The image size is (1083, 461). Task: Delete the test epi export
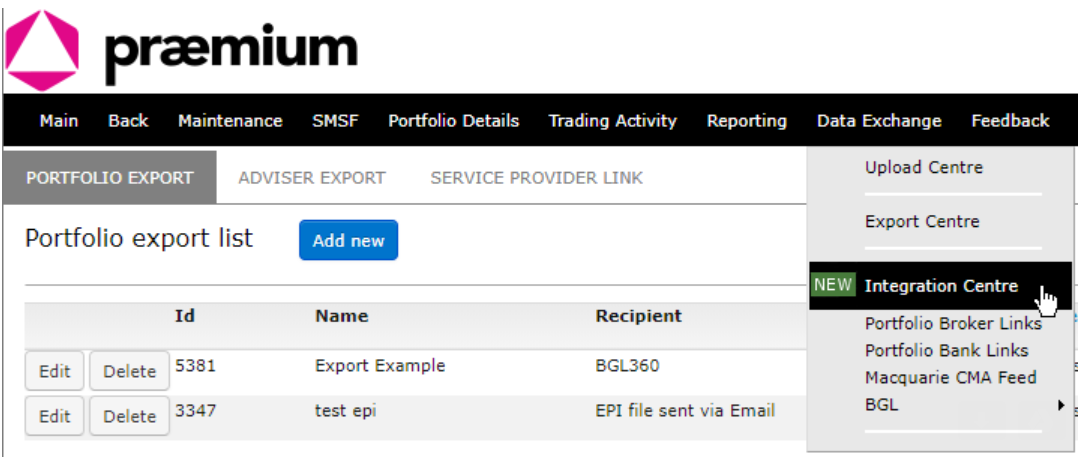[129, 416]
